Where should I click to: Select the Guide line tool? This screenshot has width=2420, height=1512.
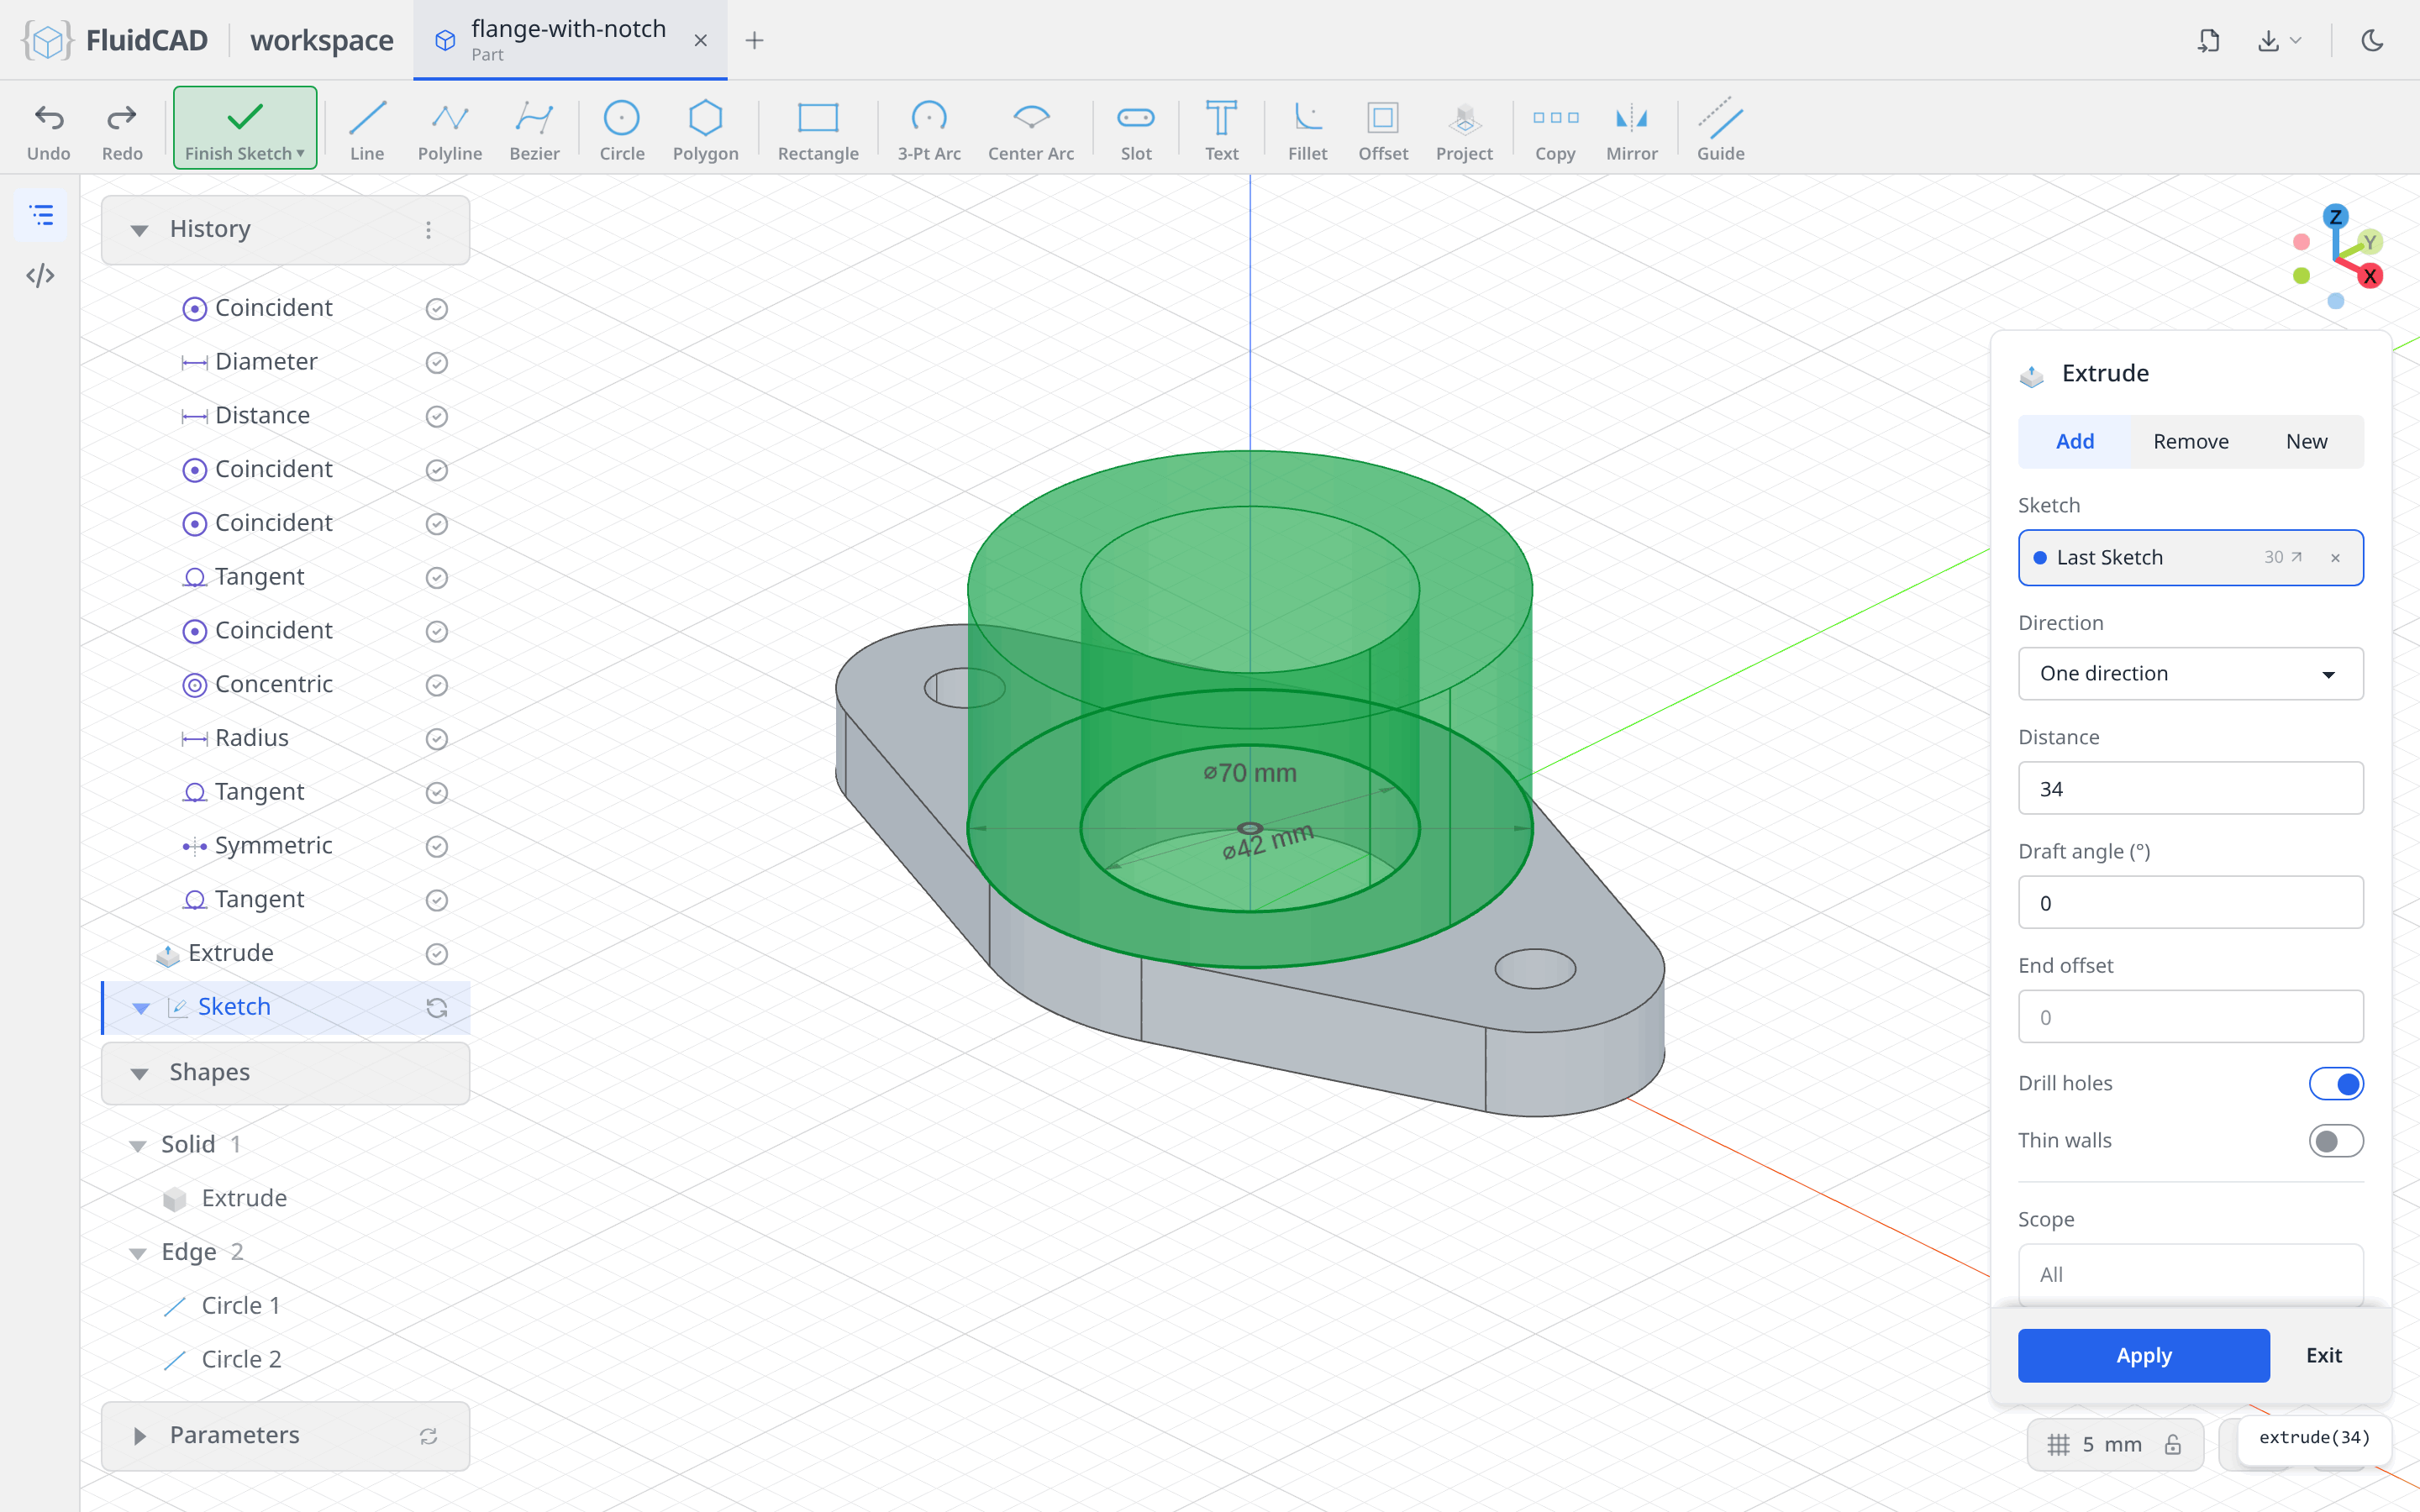pyautogui.click(x=1721, y=130)
